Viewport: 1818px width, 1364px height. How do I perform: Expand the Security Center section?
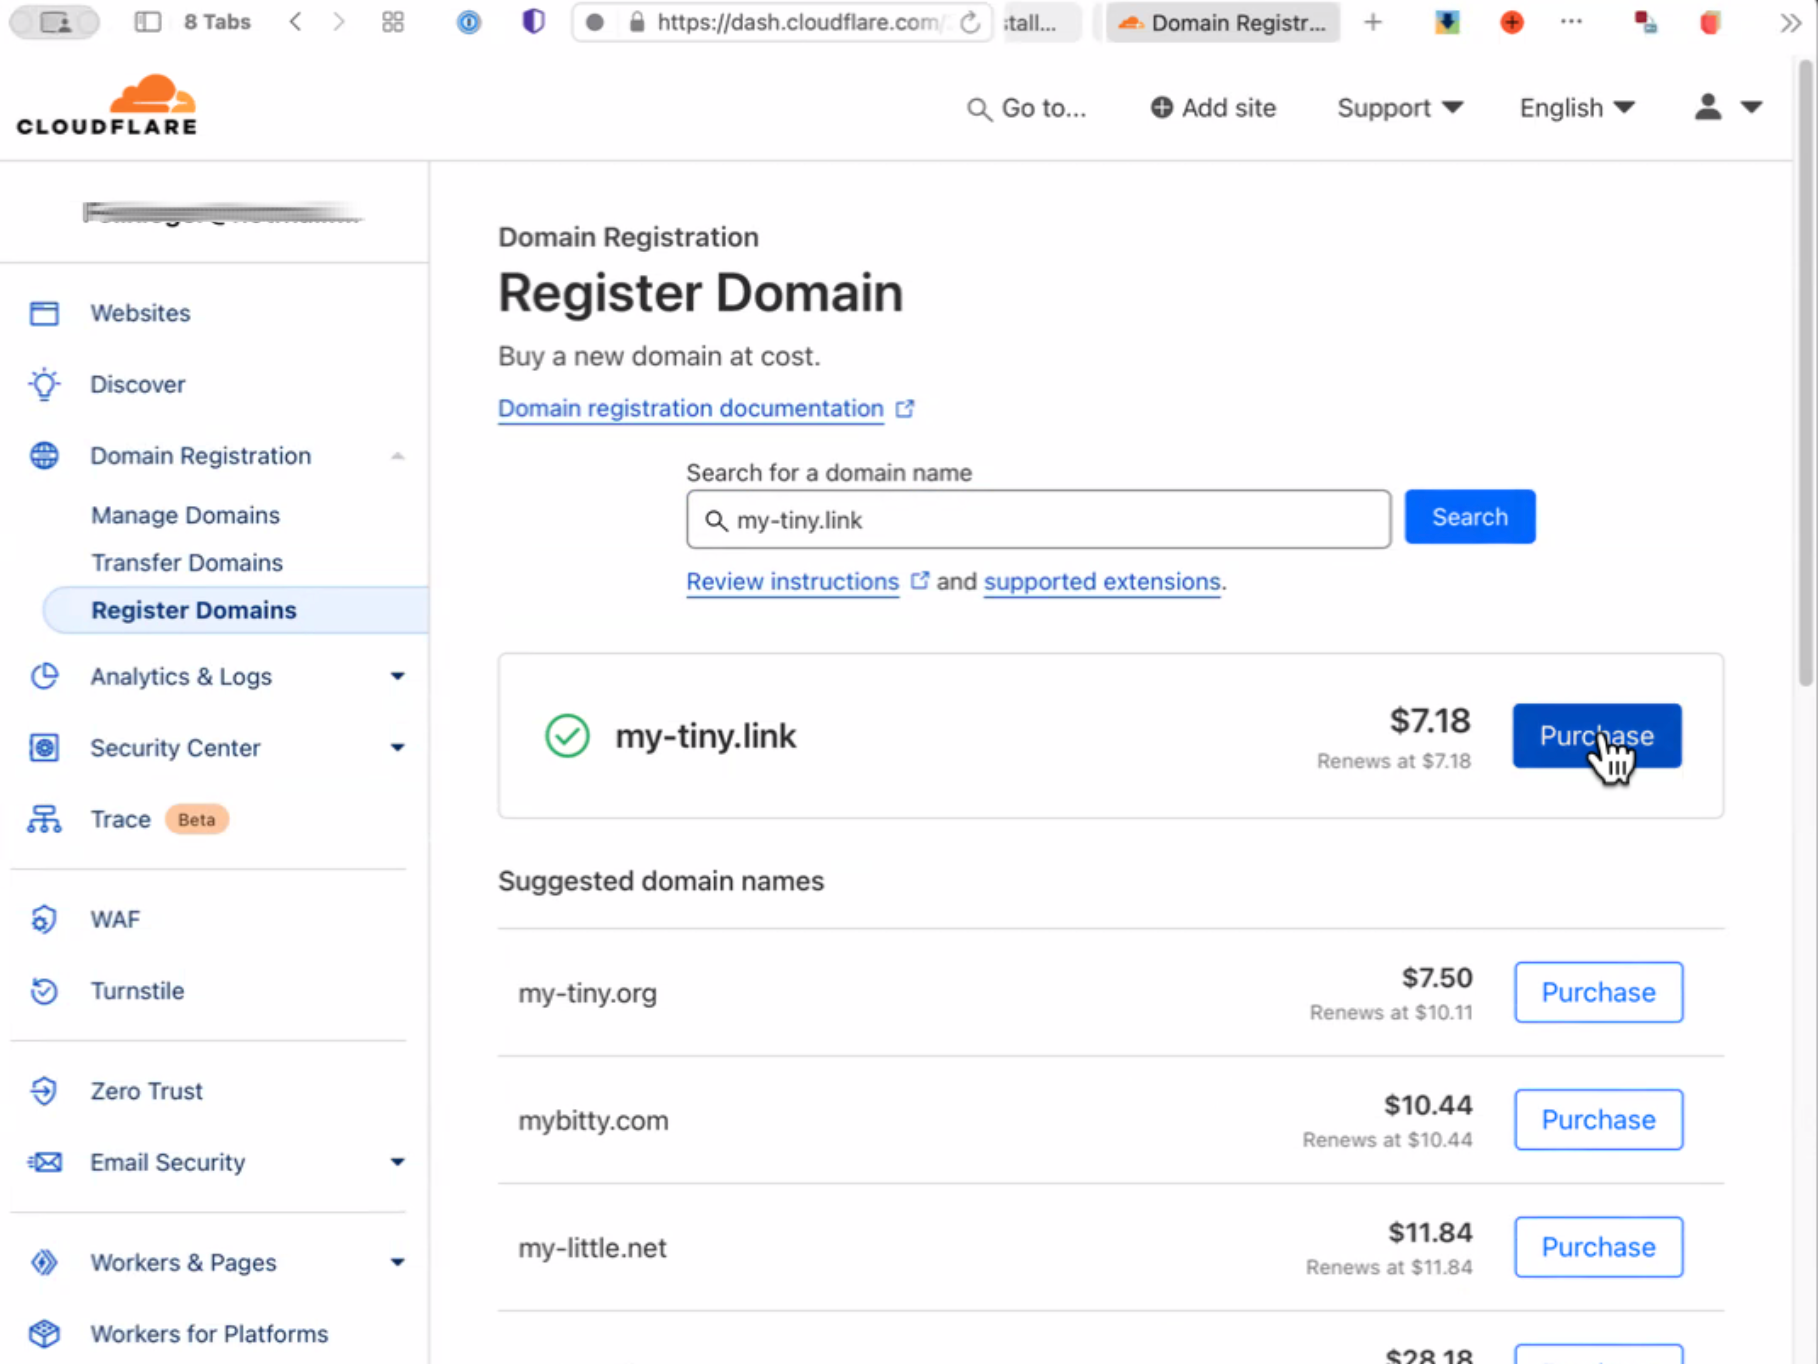click(398, 748)
